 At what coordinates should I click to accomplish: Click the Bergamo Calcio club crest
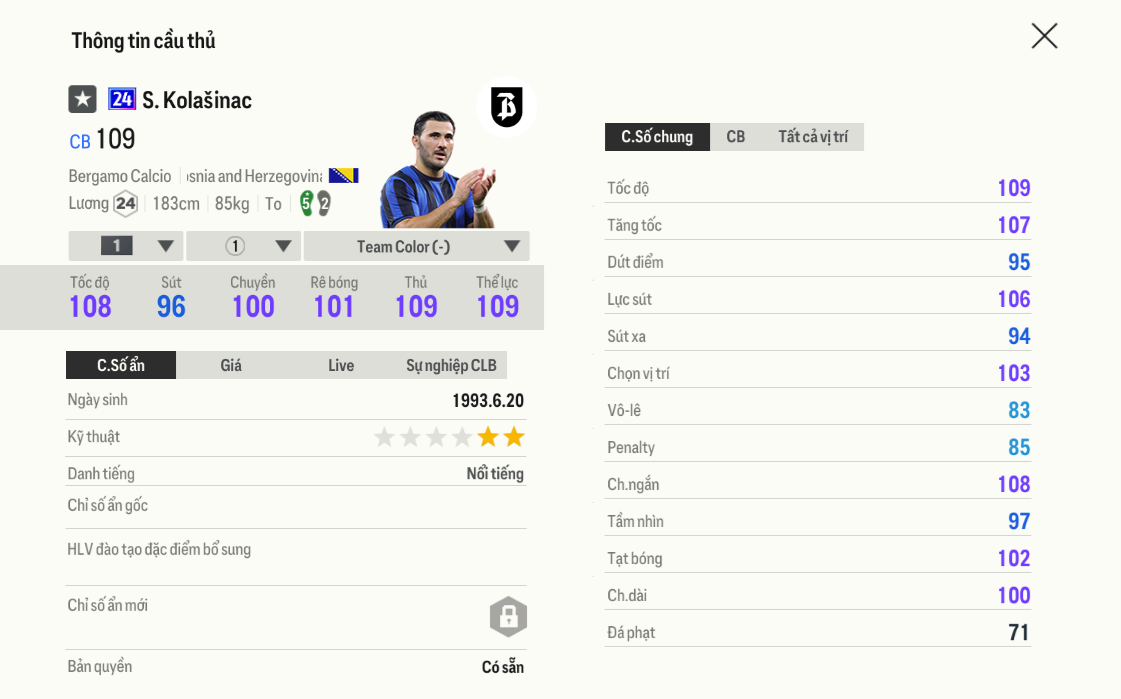click(507, 107)
